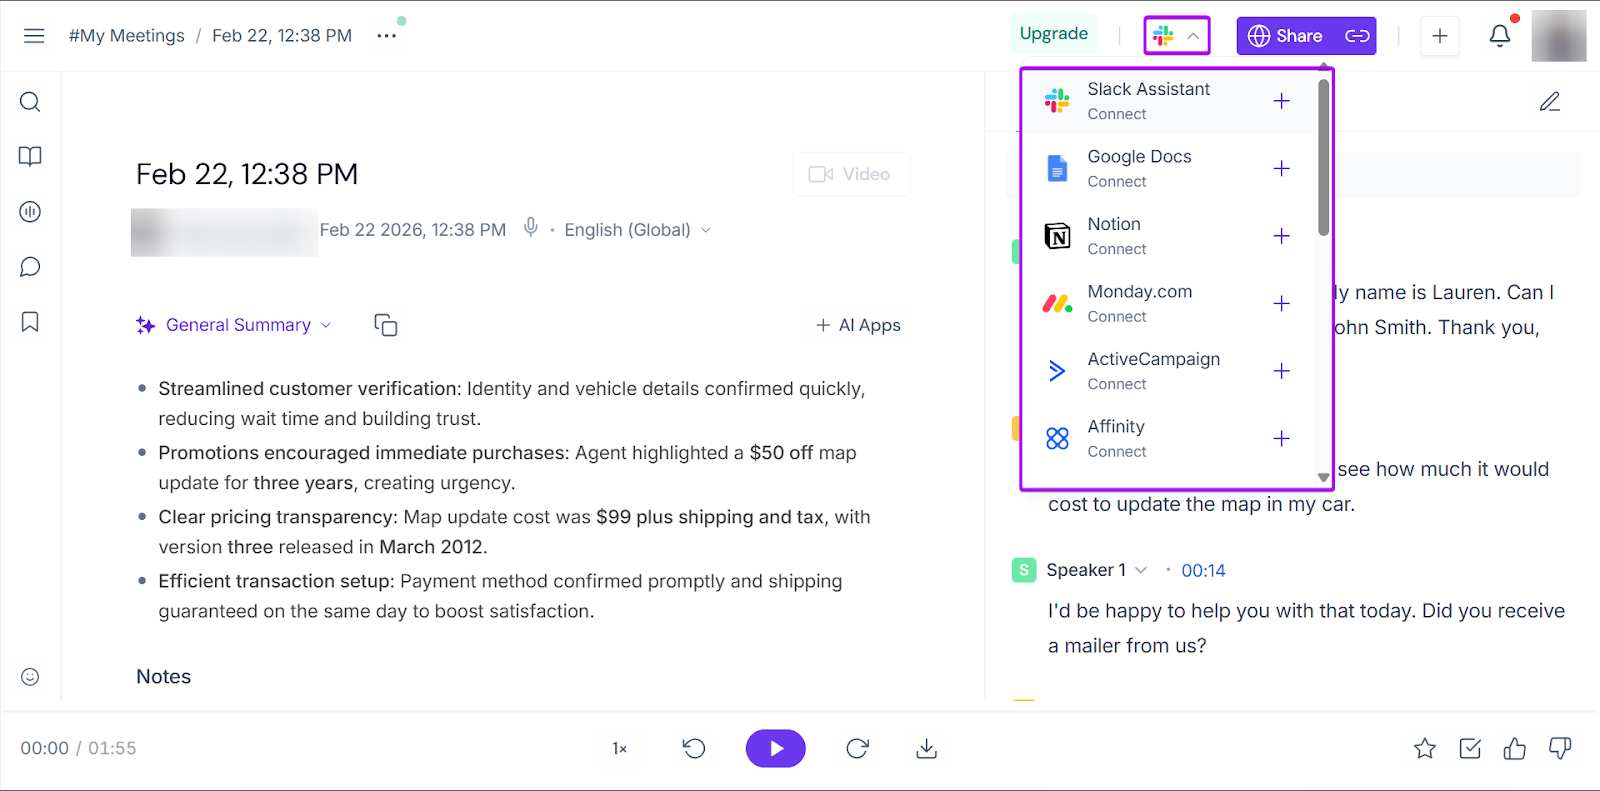This screenshot has height=791, width=1600.
Task: Open the search icon in sidebar
Action: pos(30,102)
